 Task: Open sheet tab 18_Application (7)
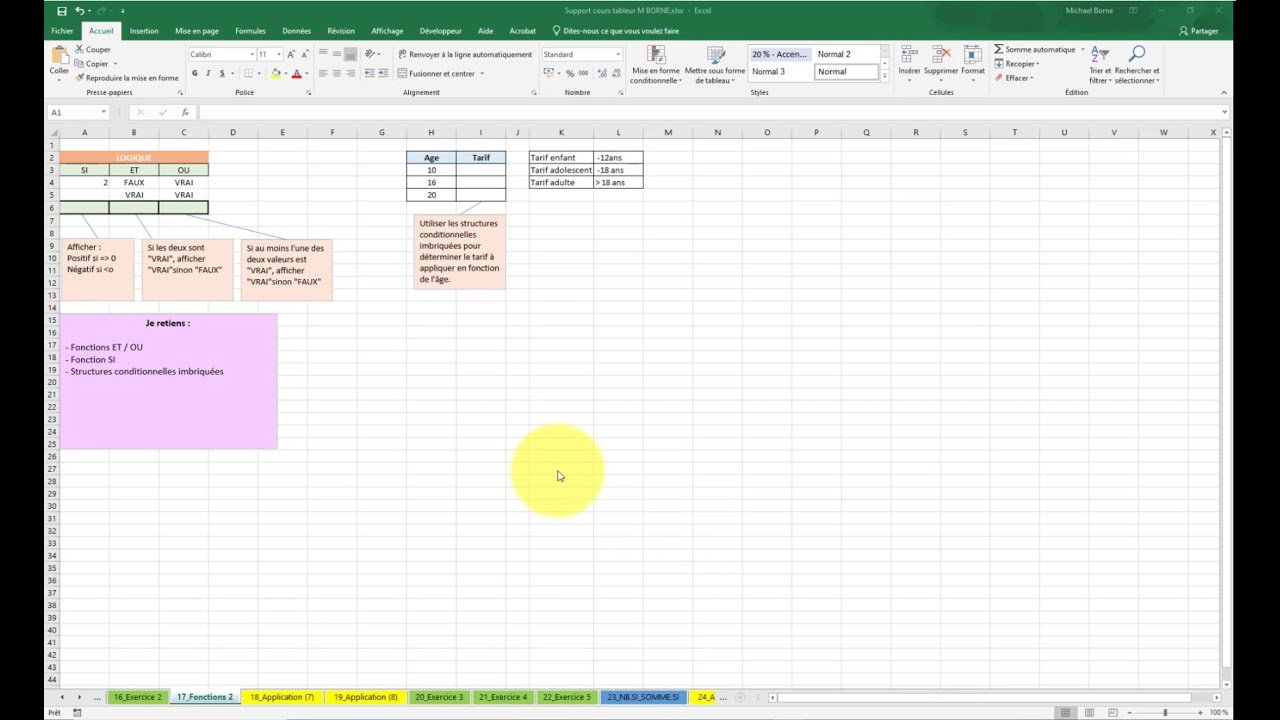(282, 697)
